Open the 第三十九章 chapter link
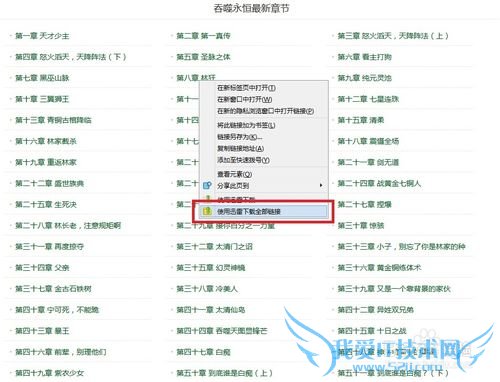Viewport: 500px width, 382px height. pyautogui.click(x=394, y=289)
